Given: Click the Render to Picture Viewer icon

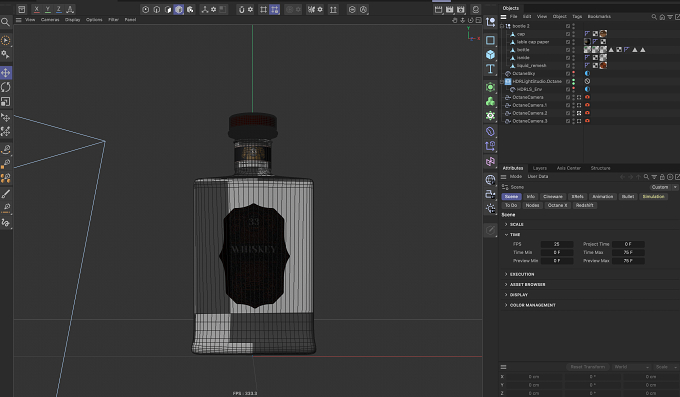Looking at the screenshot, I should (449, 9).
